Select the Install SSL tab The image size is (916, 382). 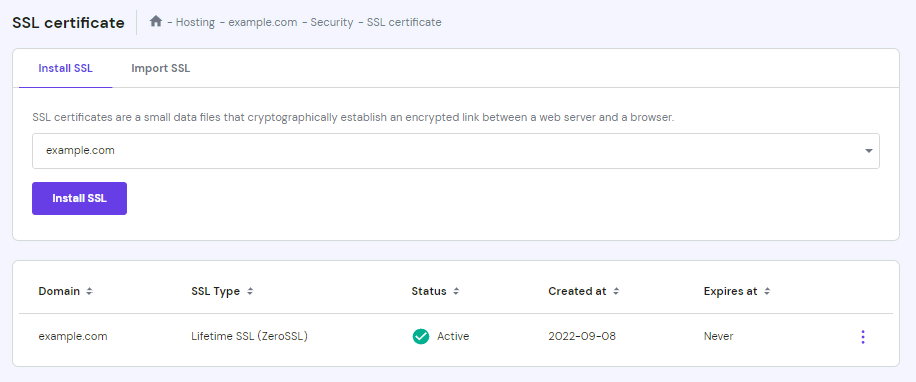coord(65,68)
